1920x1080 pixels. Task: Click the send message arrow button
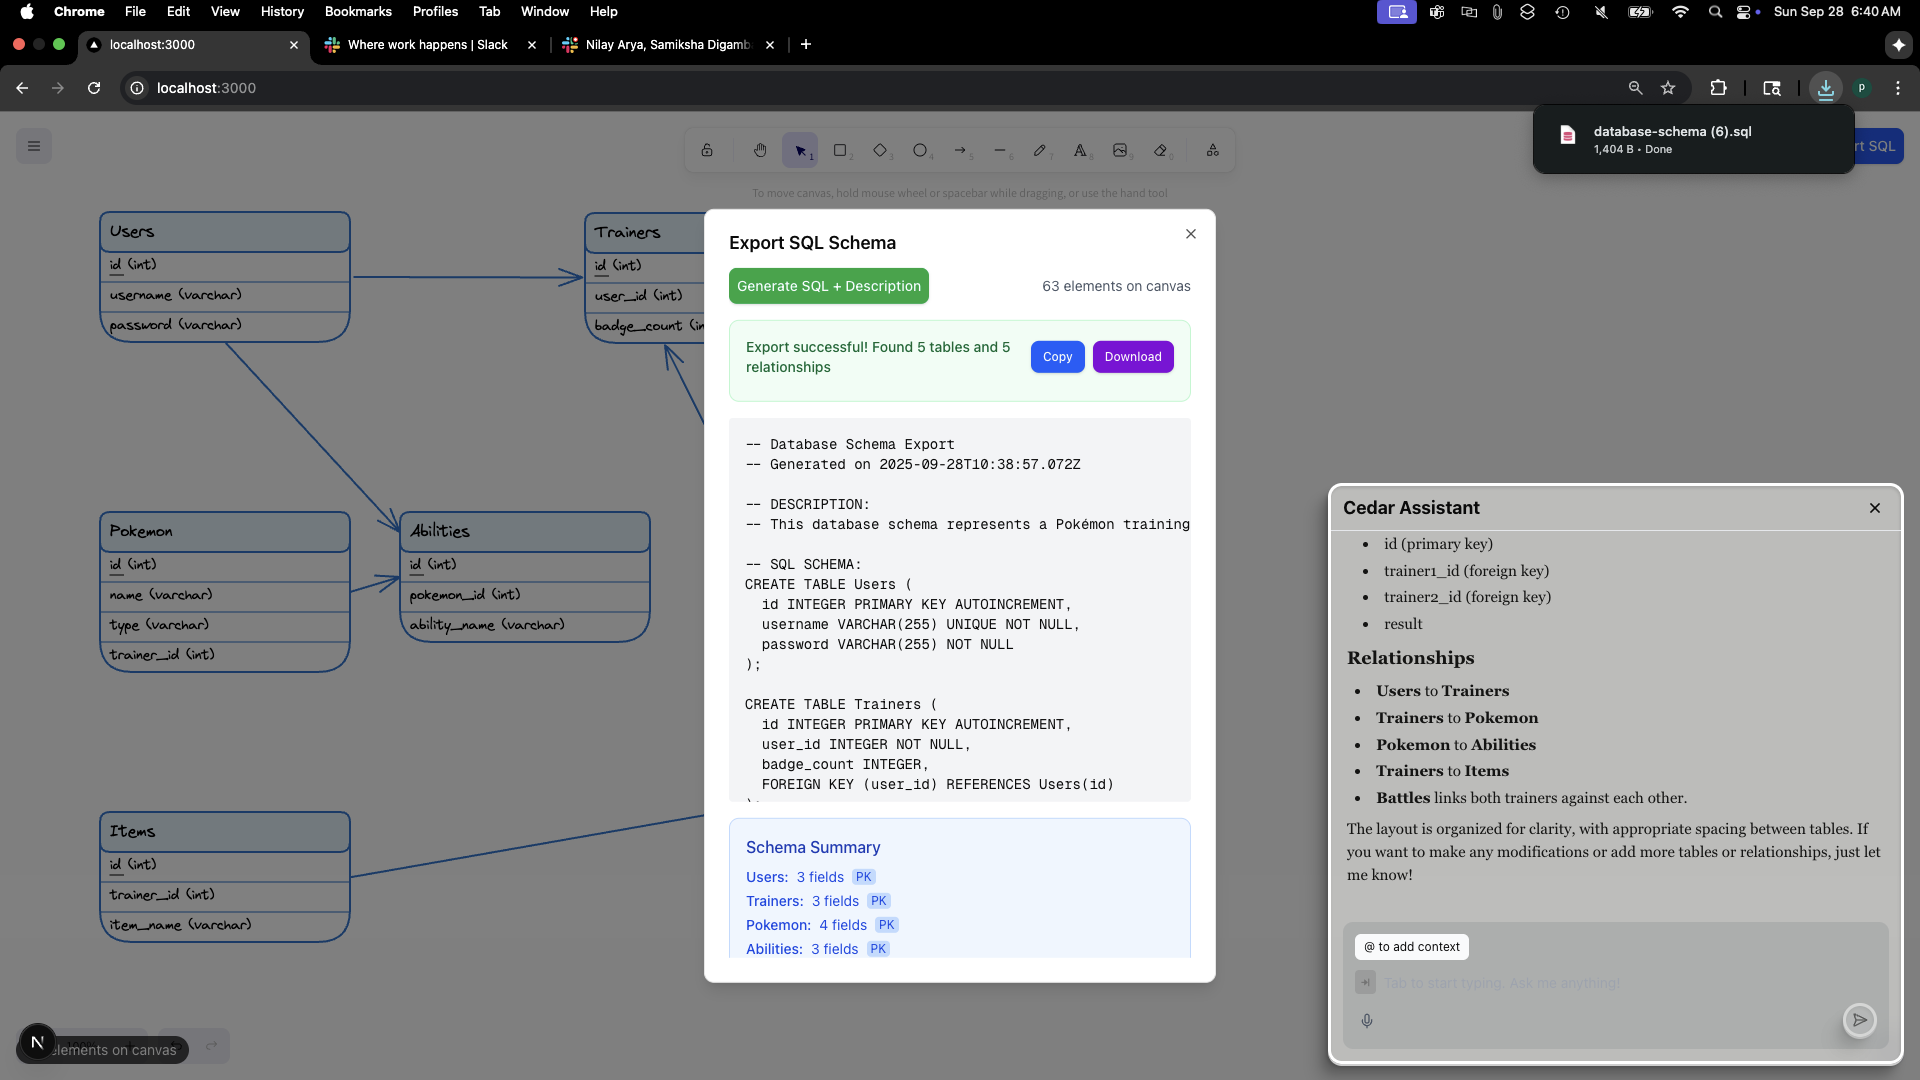point(1859,1020)
